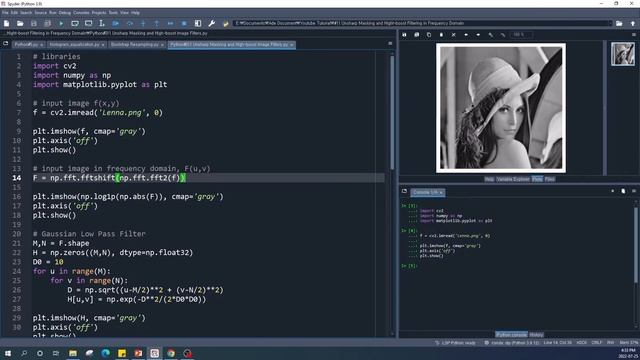Run the current cell

[75, 24]
